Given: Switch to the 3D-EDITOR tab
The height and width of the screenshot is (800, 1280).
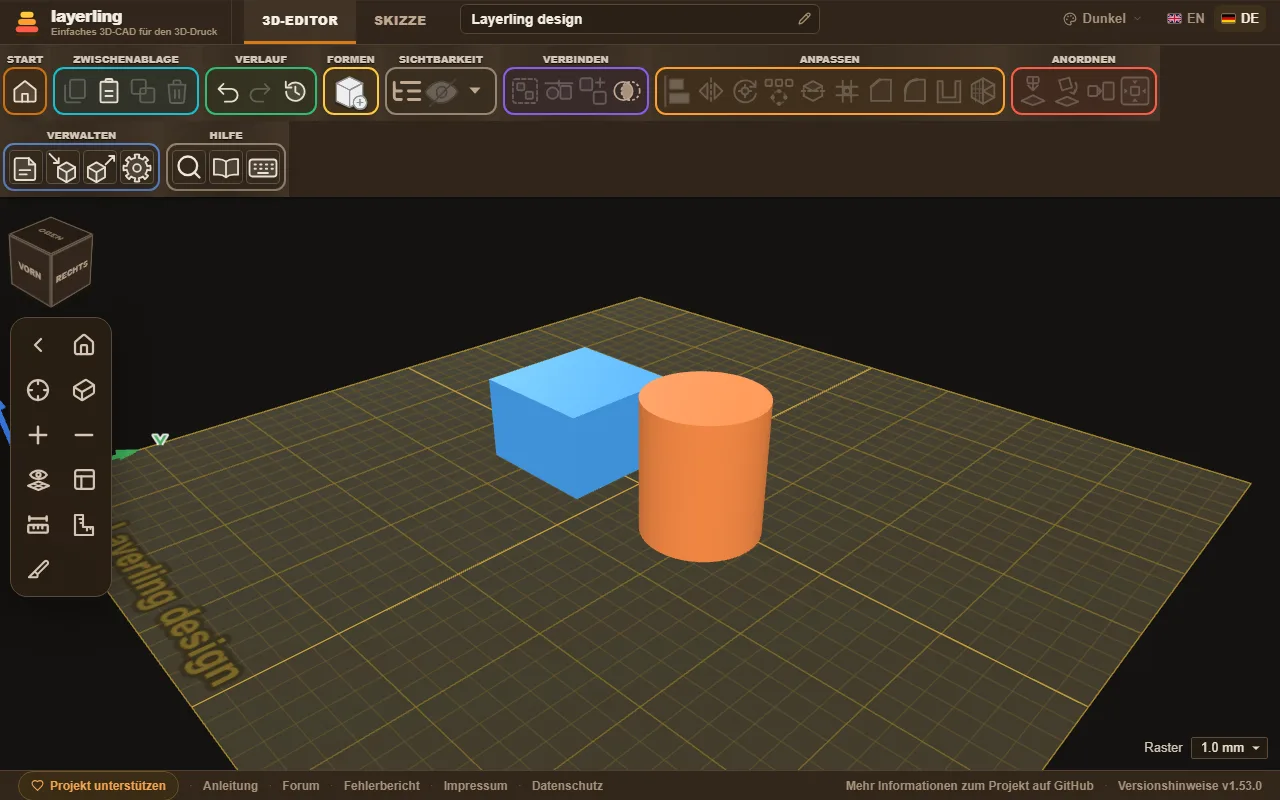Looking at the screenshot, I should (300, 21).
